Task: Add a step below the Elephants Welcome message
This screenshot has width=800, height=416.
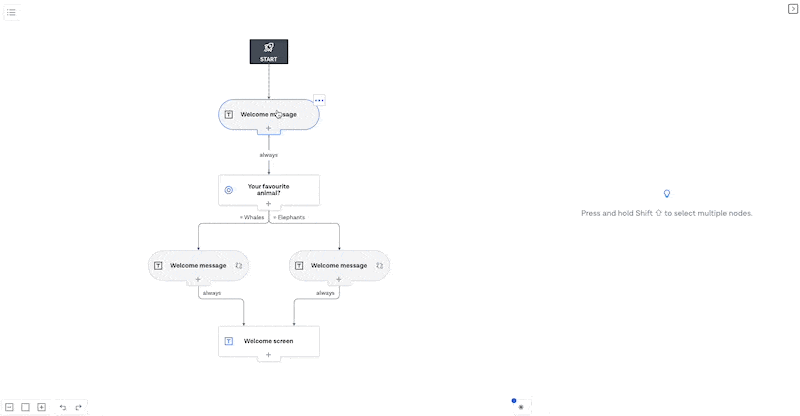Action: click(x=339, y=279)
